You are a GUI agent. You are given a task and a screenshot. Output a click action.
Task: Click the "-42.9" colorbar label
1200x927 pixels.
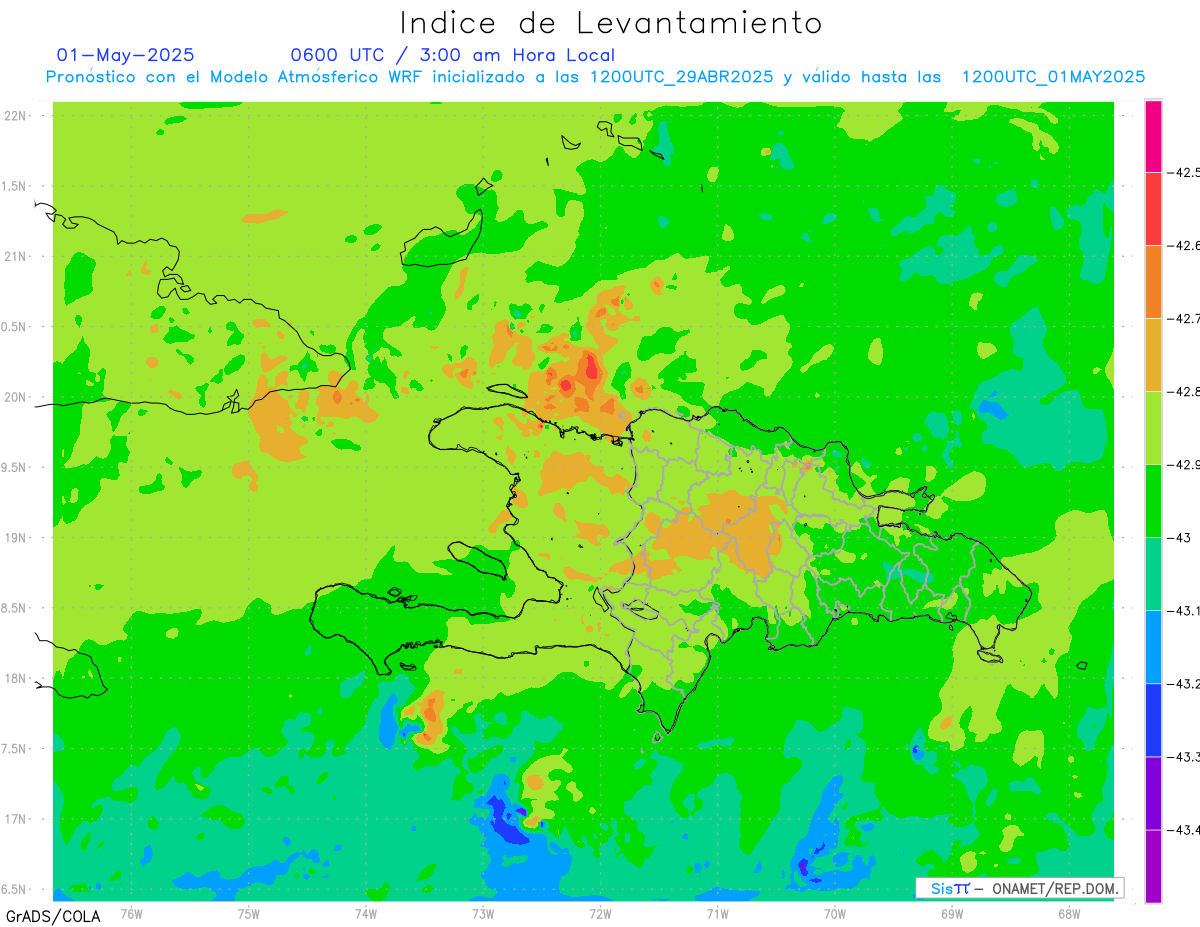[1183, 465]
